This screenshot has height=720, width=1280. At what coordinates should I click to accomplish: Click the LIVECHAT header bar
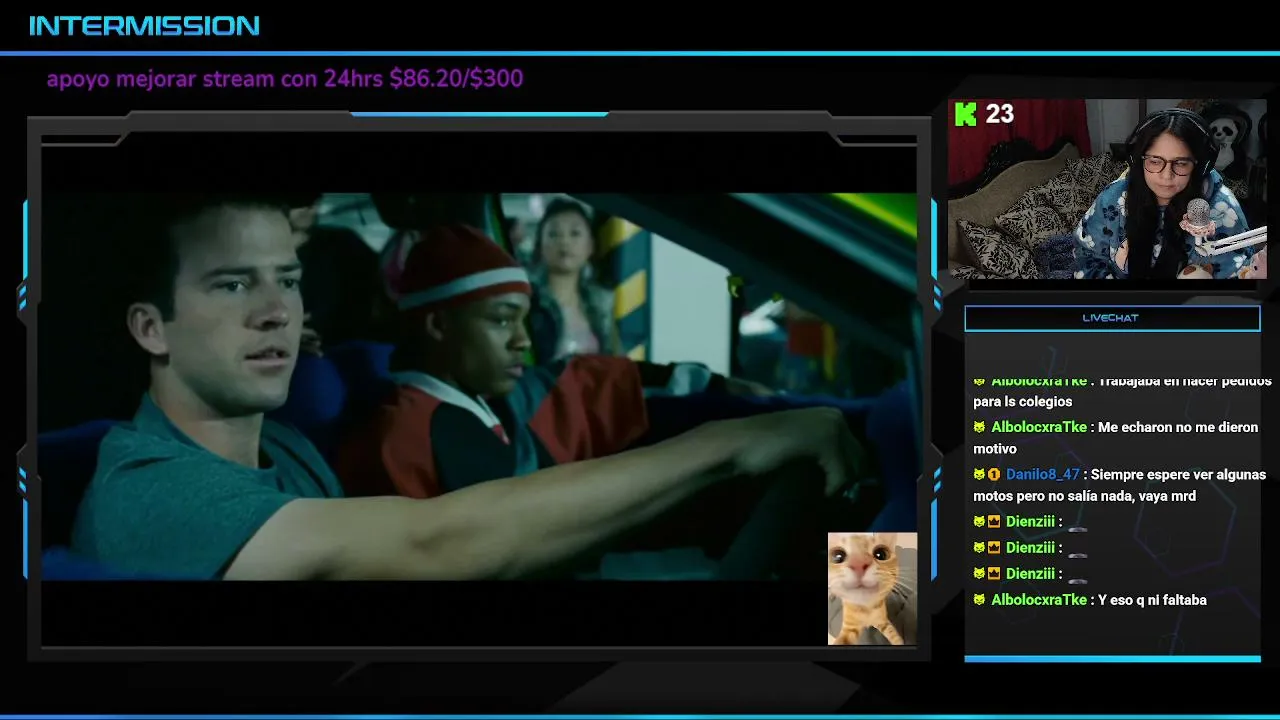(x=1112, y=318)
